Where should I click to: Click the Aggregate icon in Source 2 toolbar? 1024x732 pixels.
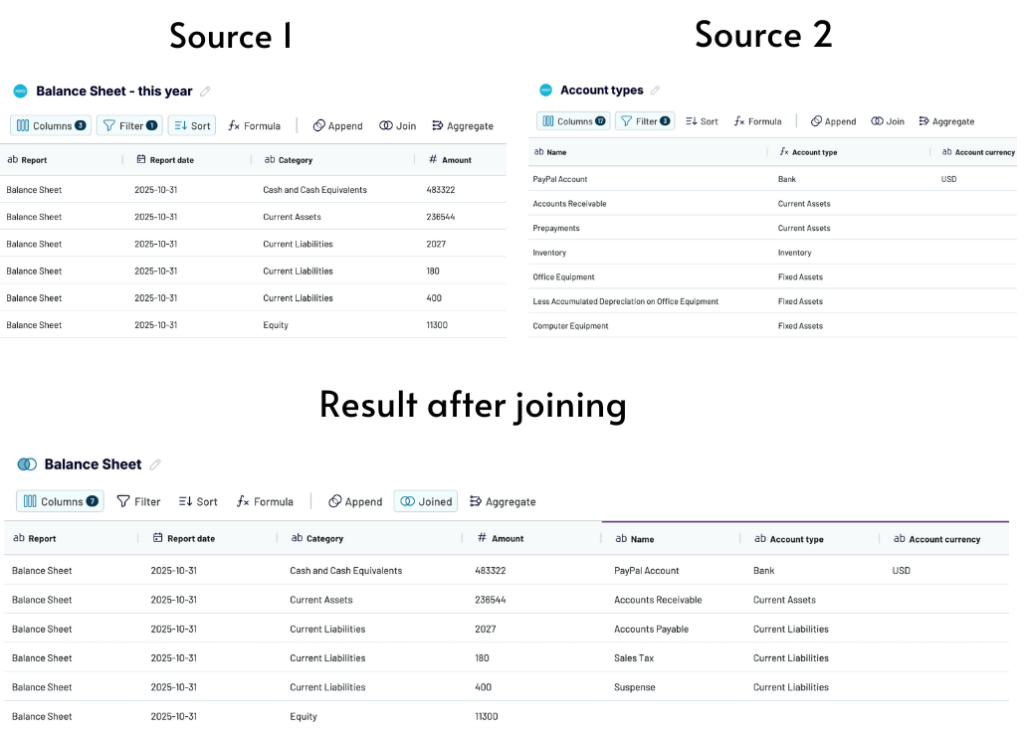point(947,121)
